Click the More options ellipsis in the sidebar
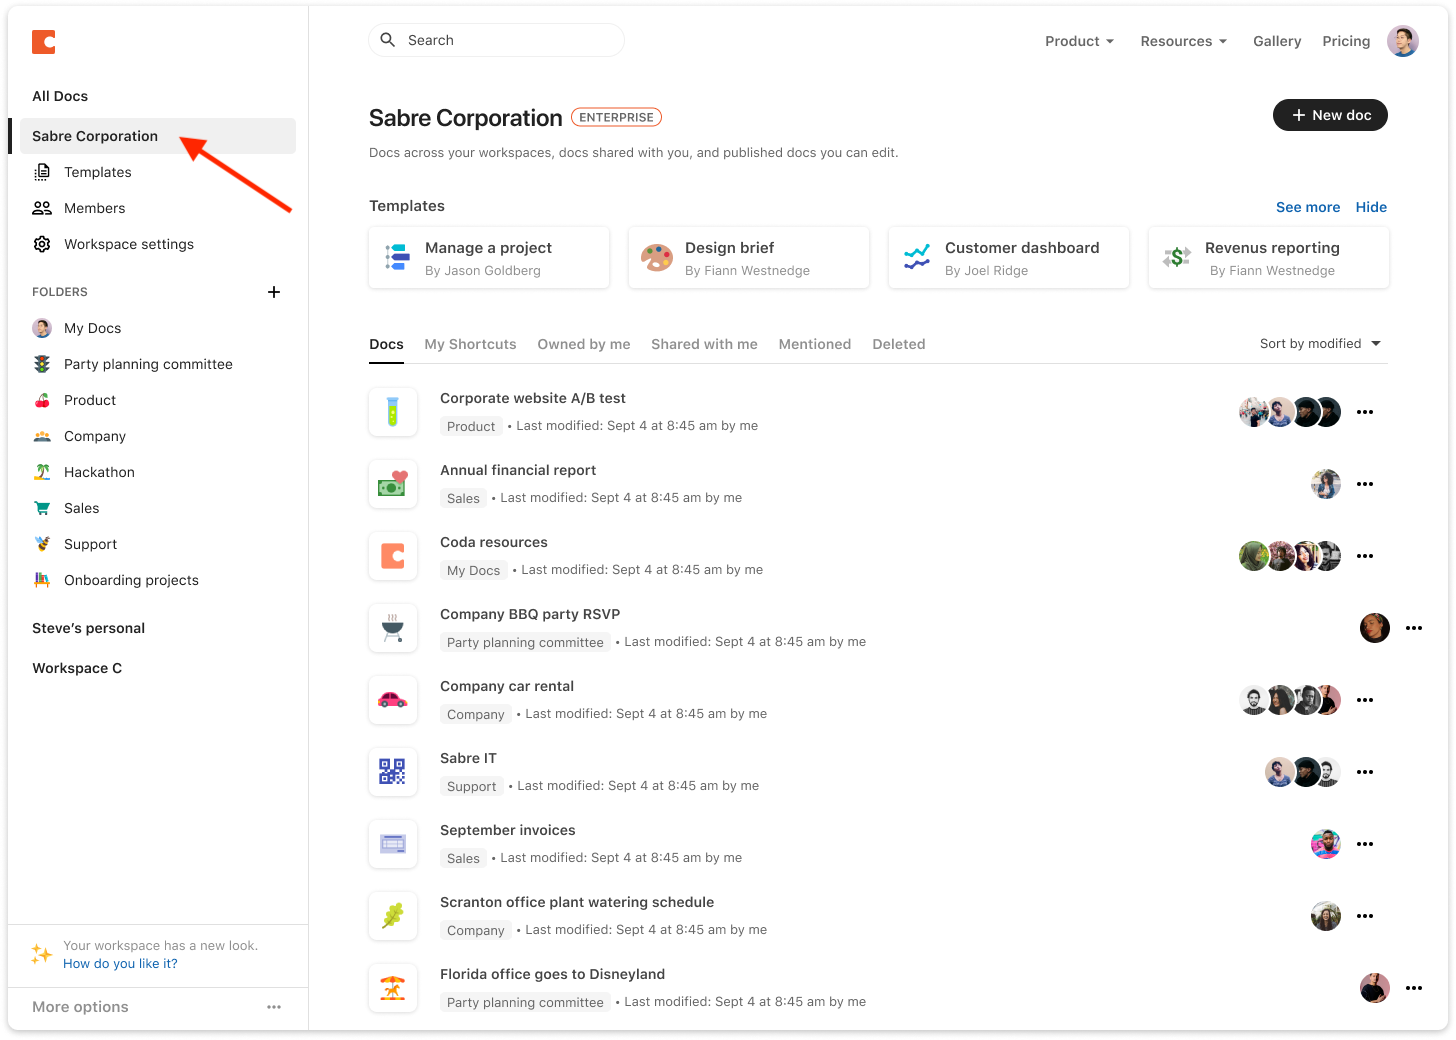The width and height of the screenshot is (1456, 1040). (274, 1007)
